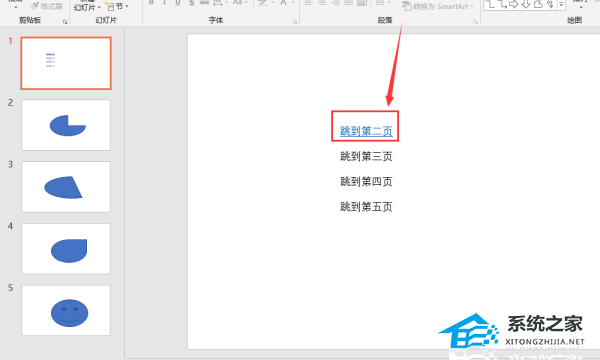The image size is (600, 360).
Task: Select the Down Arrow shape
Action: point(526,4)
